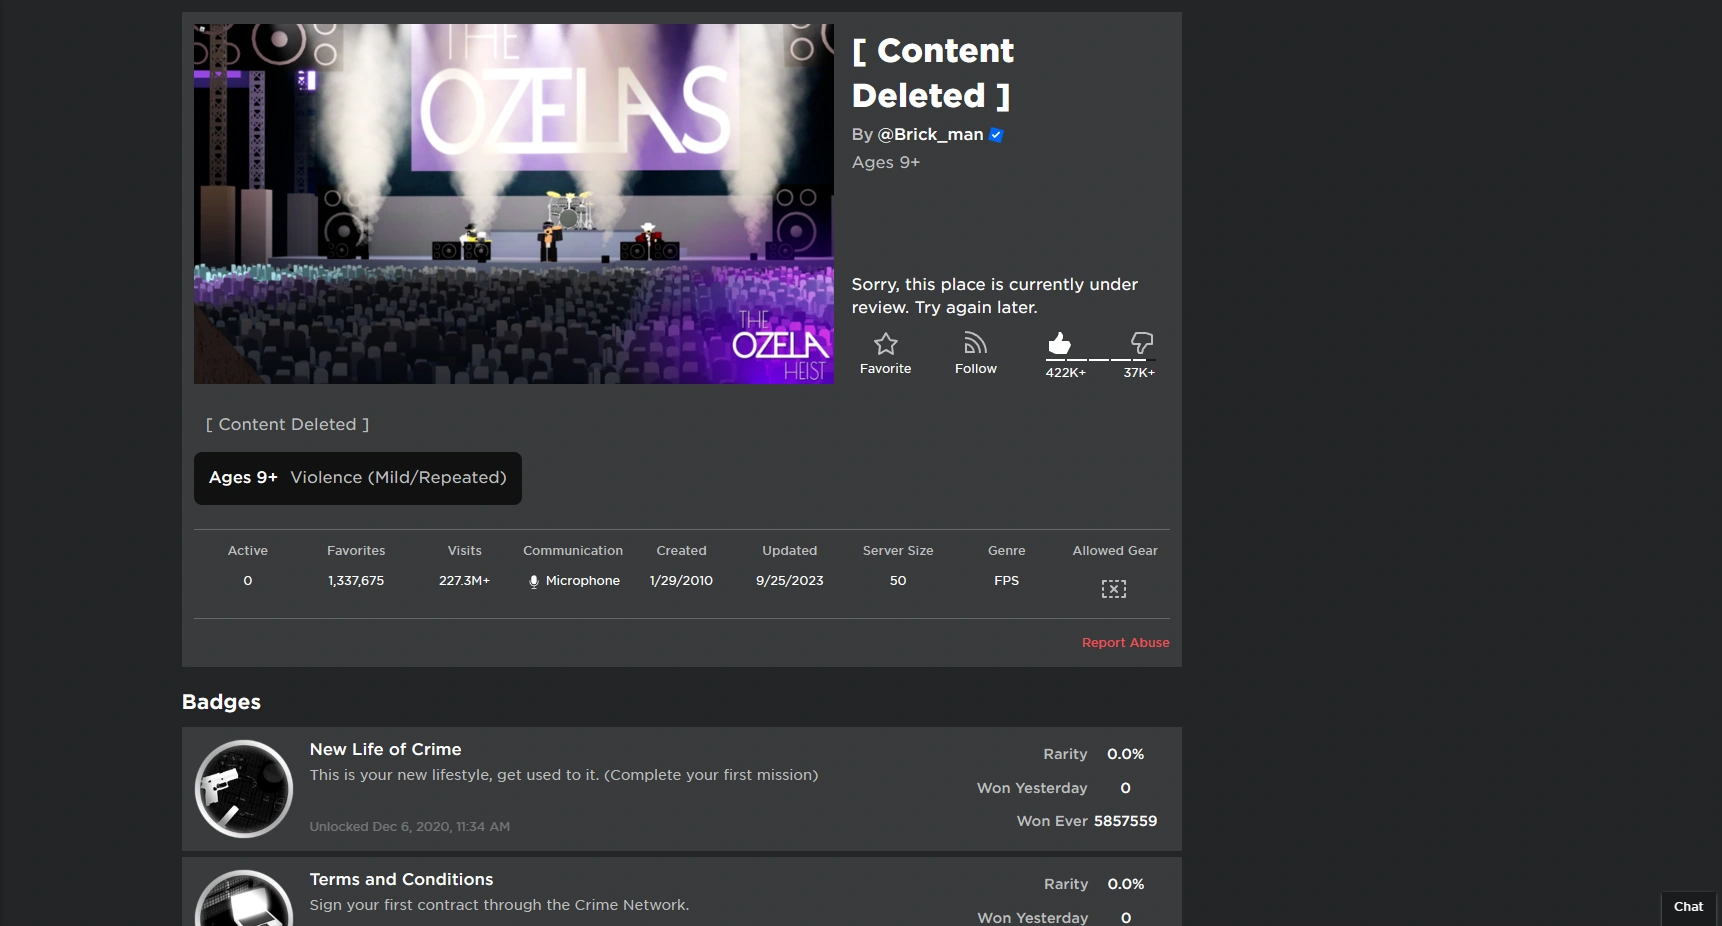Click the verified badge next to @Brick_man
The image size is (1722, 926).
(996, 135)
